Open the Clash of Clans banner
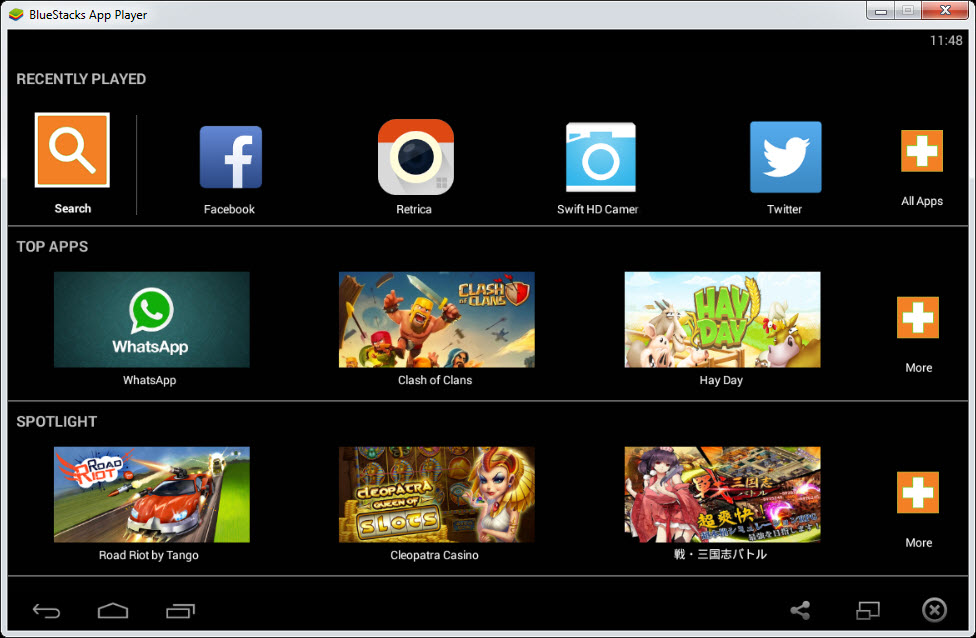This screenshot has height=638, width=976. [x=436, y=319]
